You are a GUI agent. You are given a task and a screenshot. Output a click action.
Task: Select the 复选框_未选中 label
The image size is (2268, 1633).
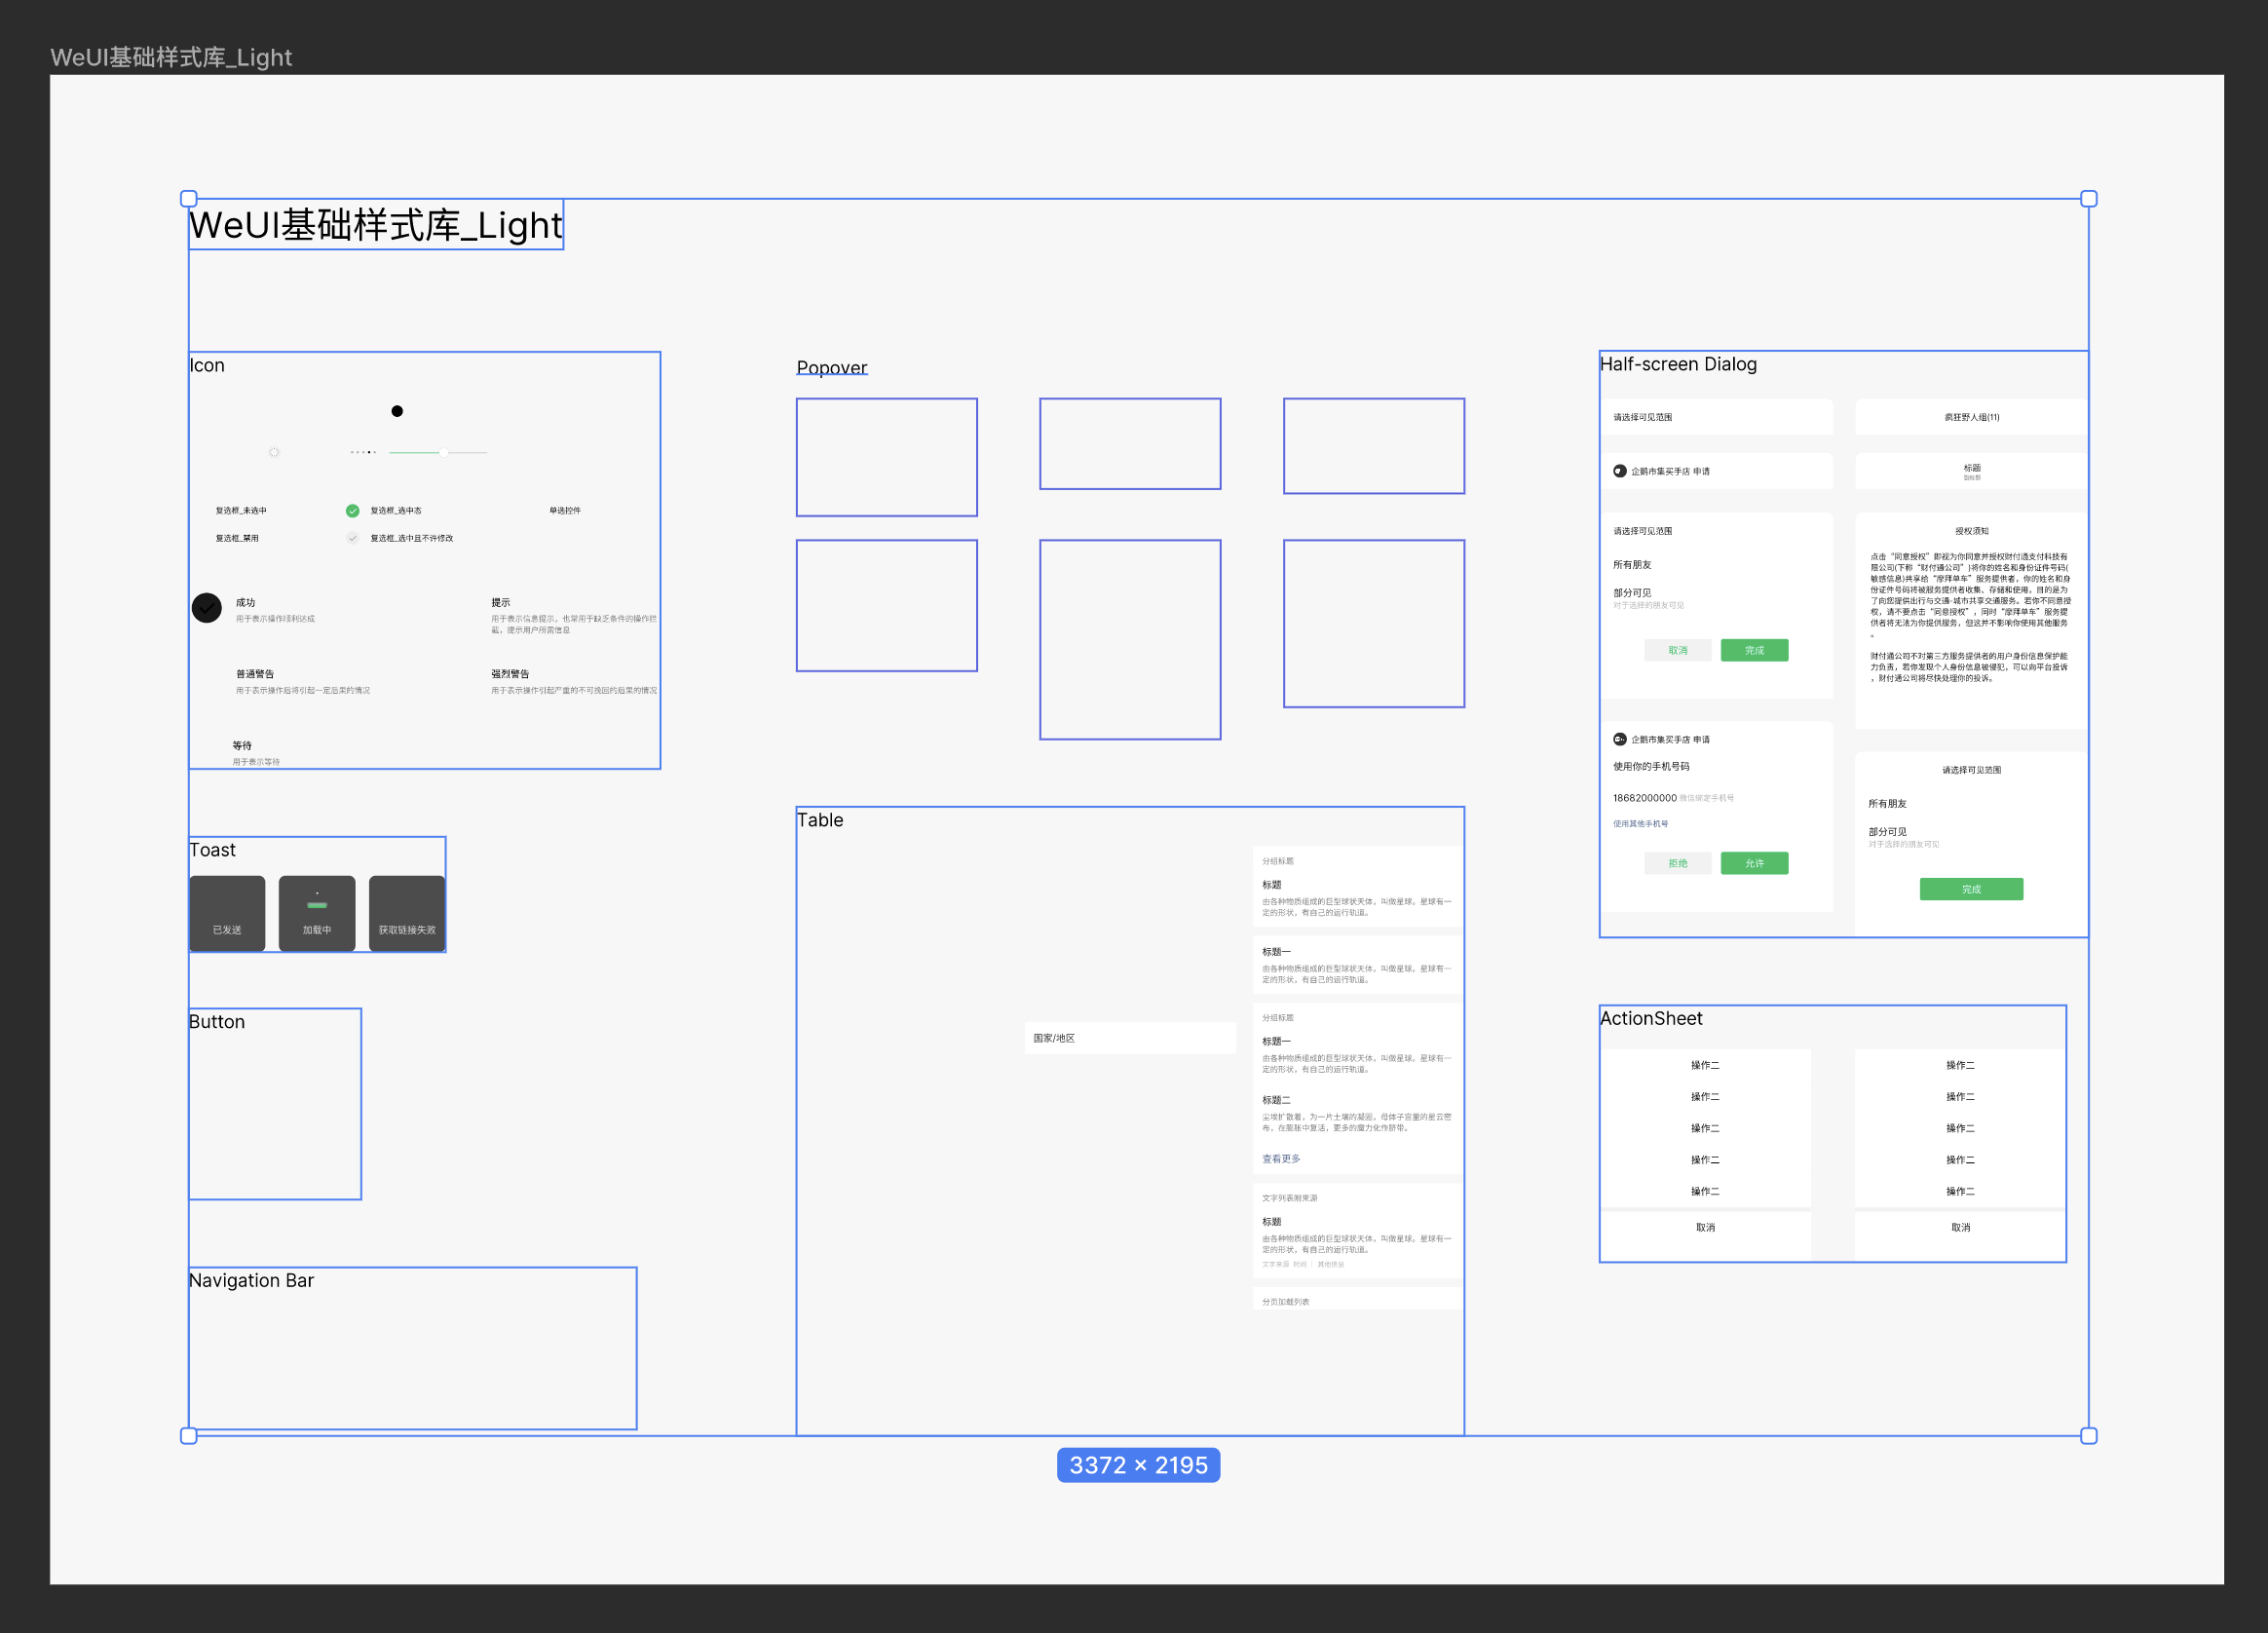click(241, 510)
